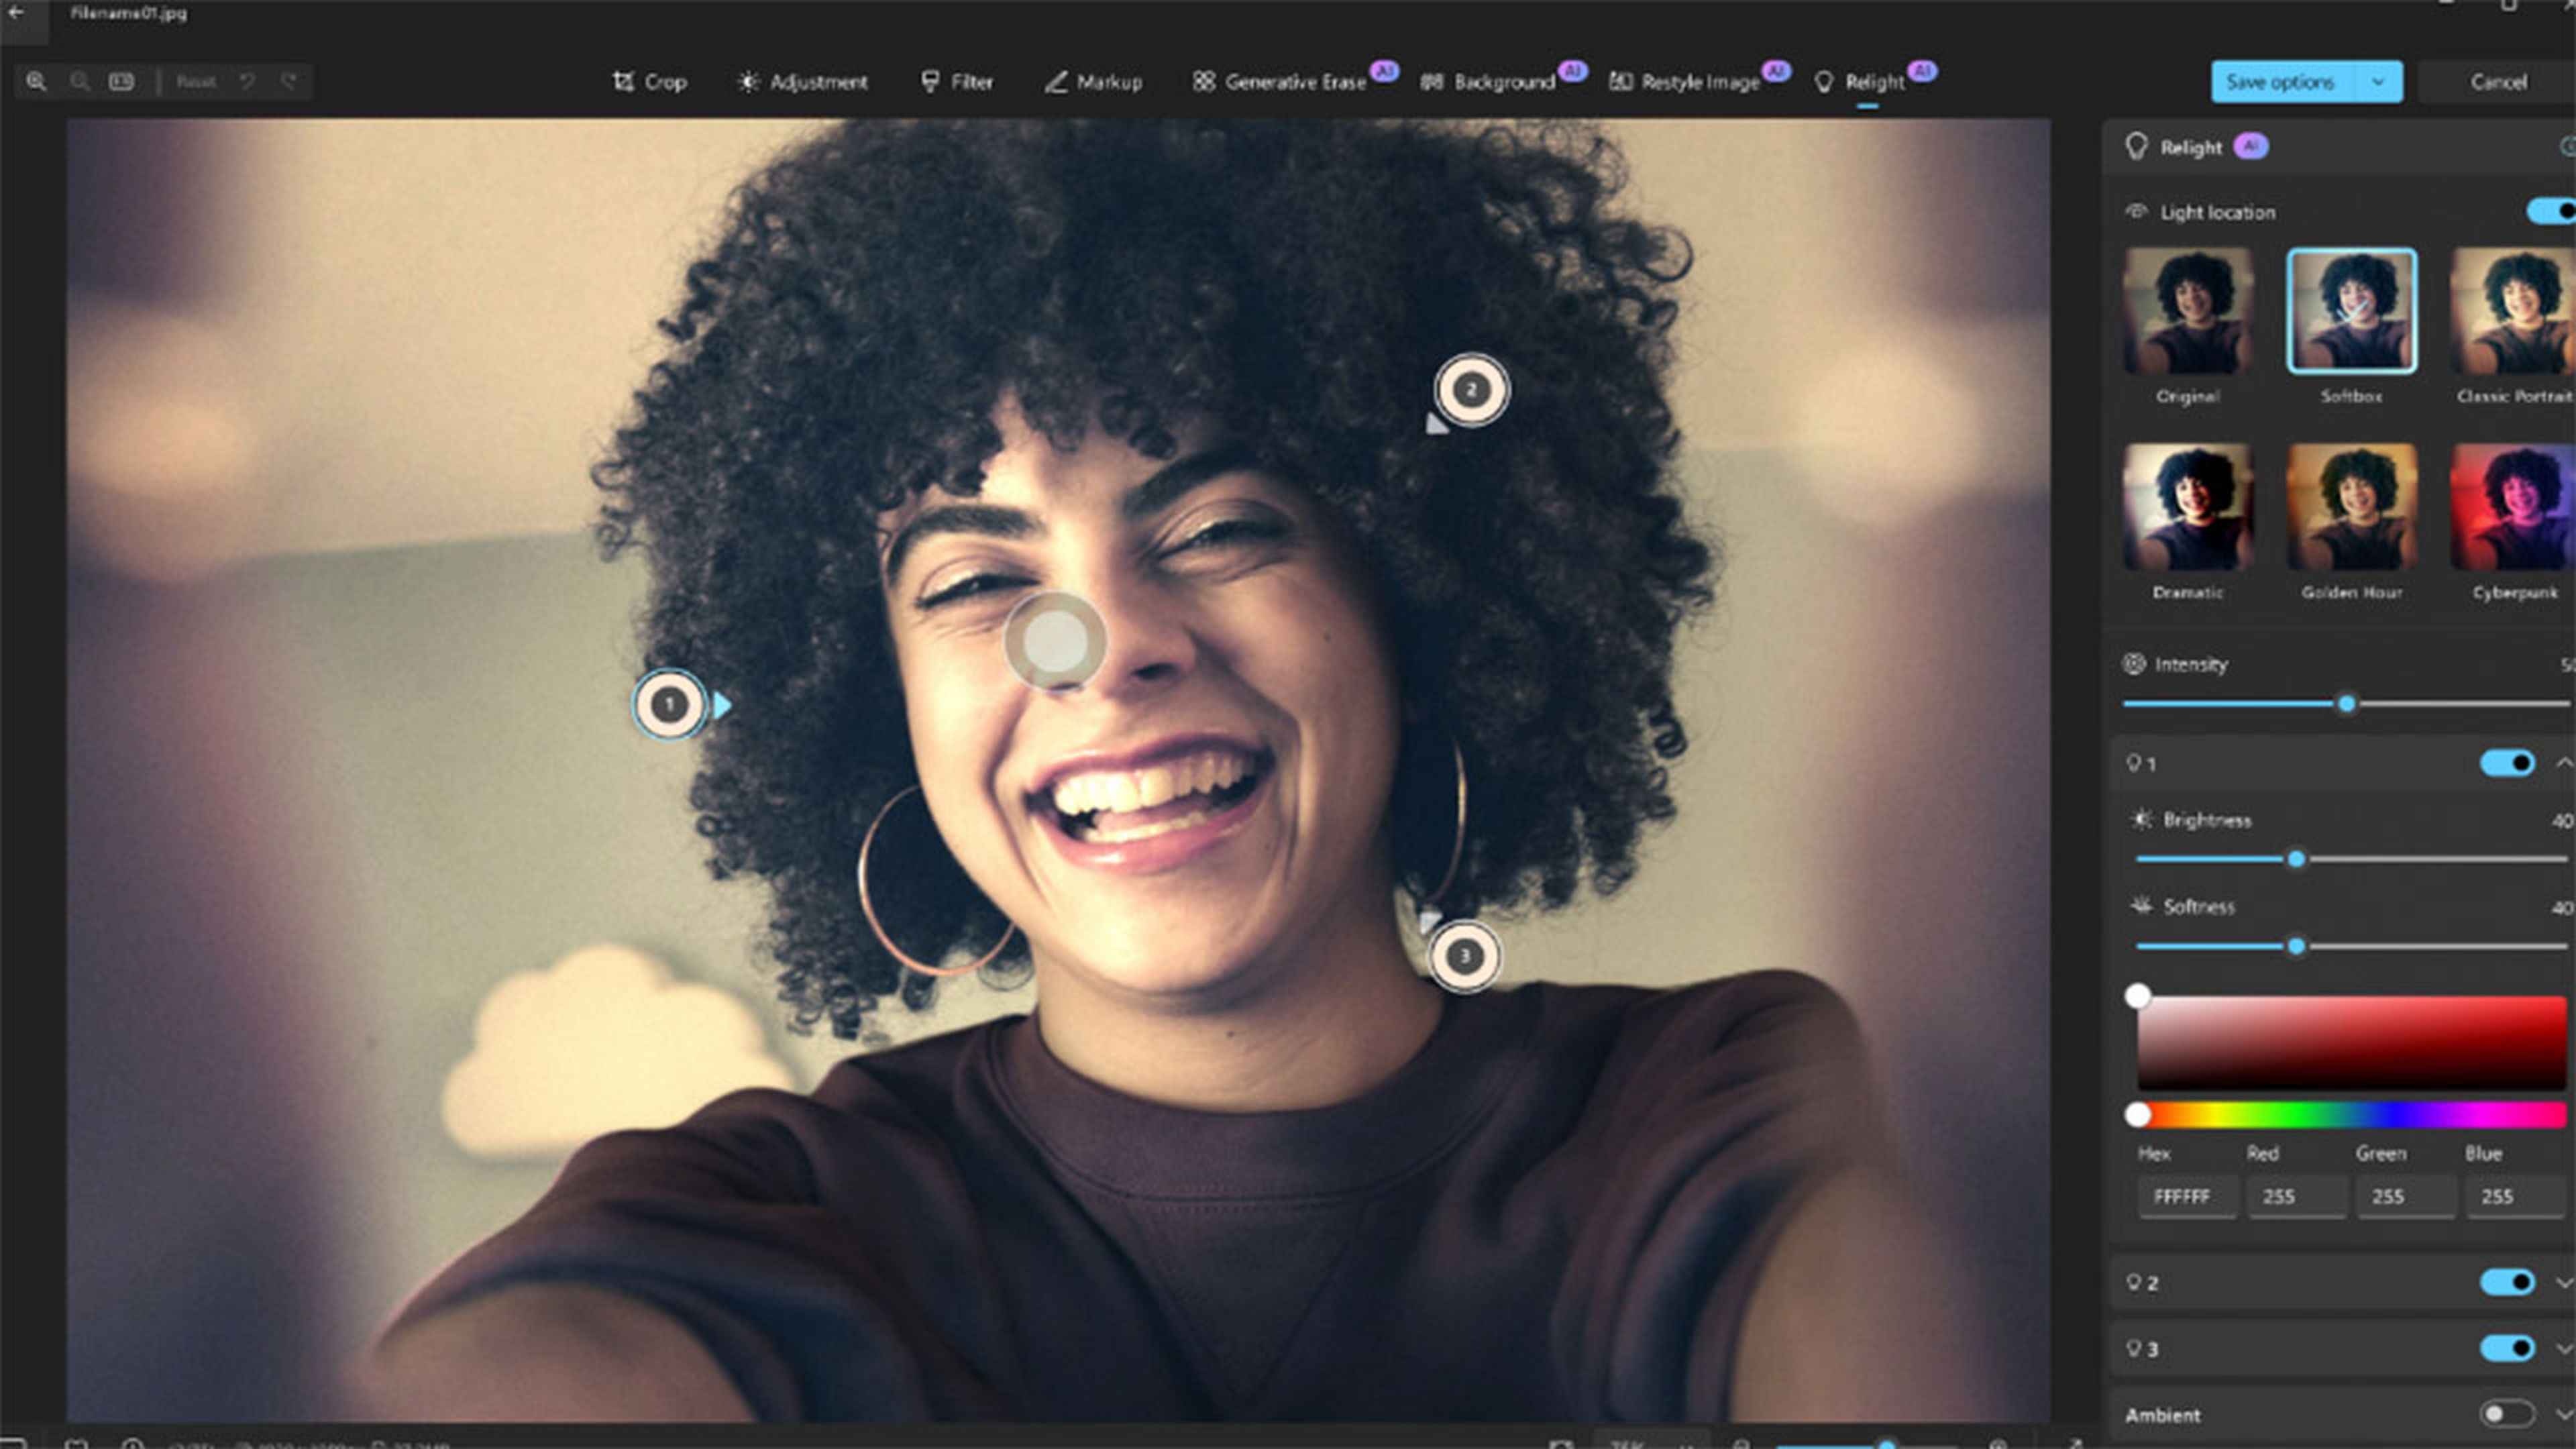Open the Save options dropdown arrow
The height and width of the screenshot is (1449, 2576).
[x=2379, y=82]
